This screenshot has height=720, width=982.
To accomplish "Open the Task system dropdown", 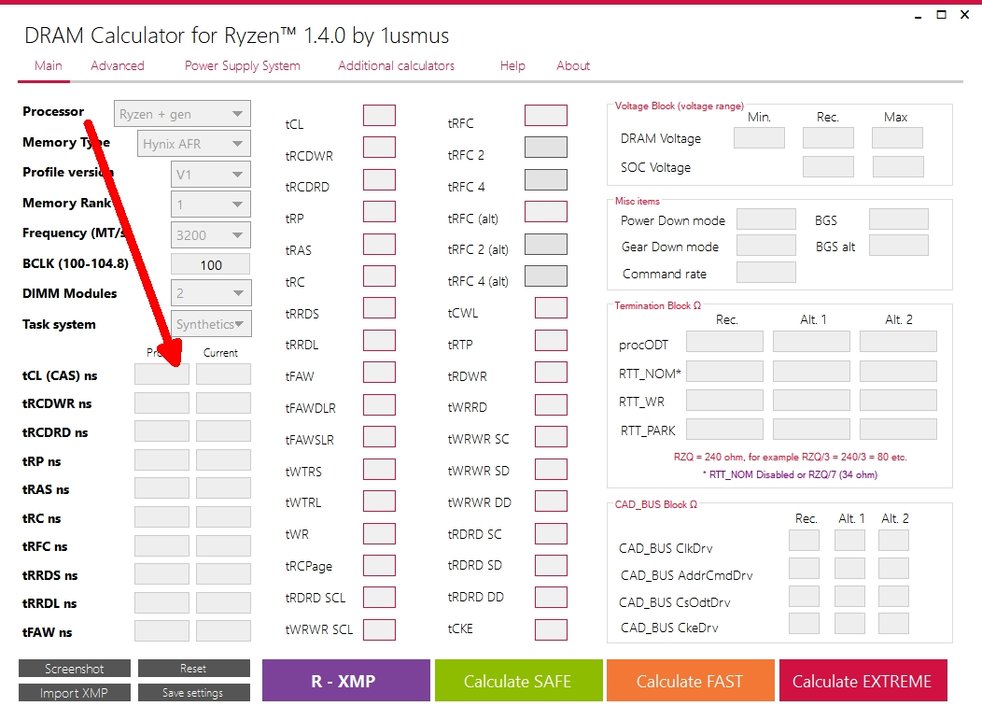I will pyautogui.click(x=210, y=324).
